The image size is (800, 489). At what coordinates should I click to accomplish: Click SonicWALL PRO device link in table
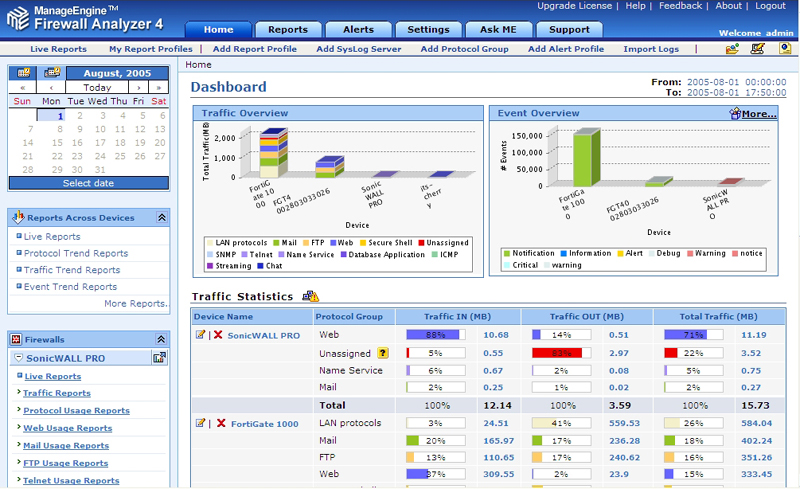point(264,335)
